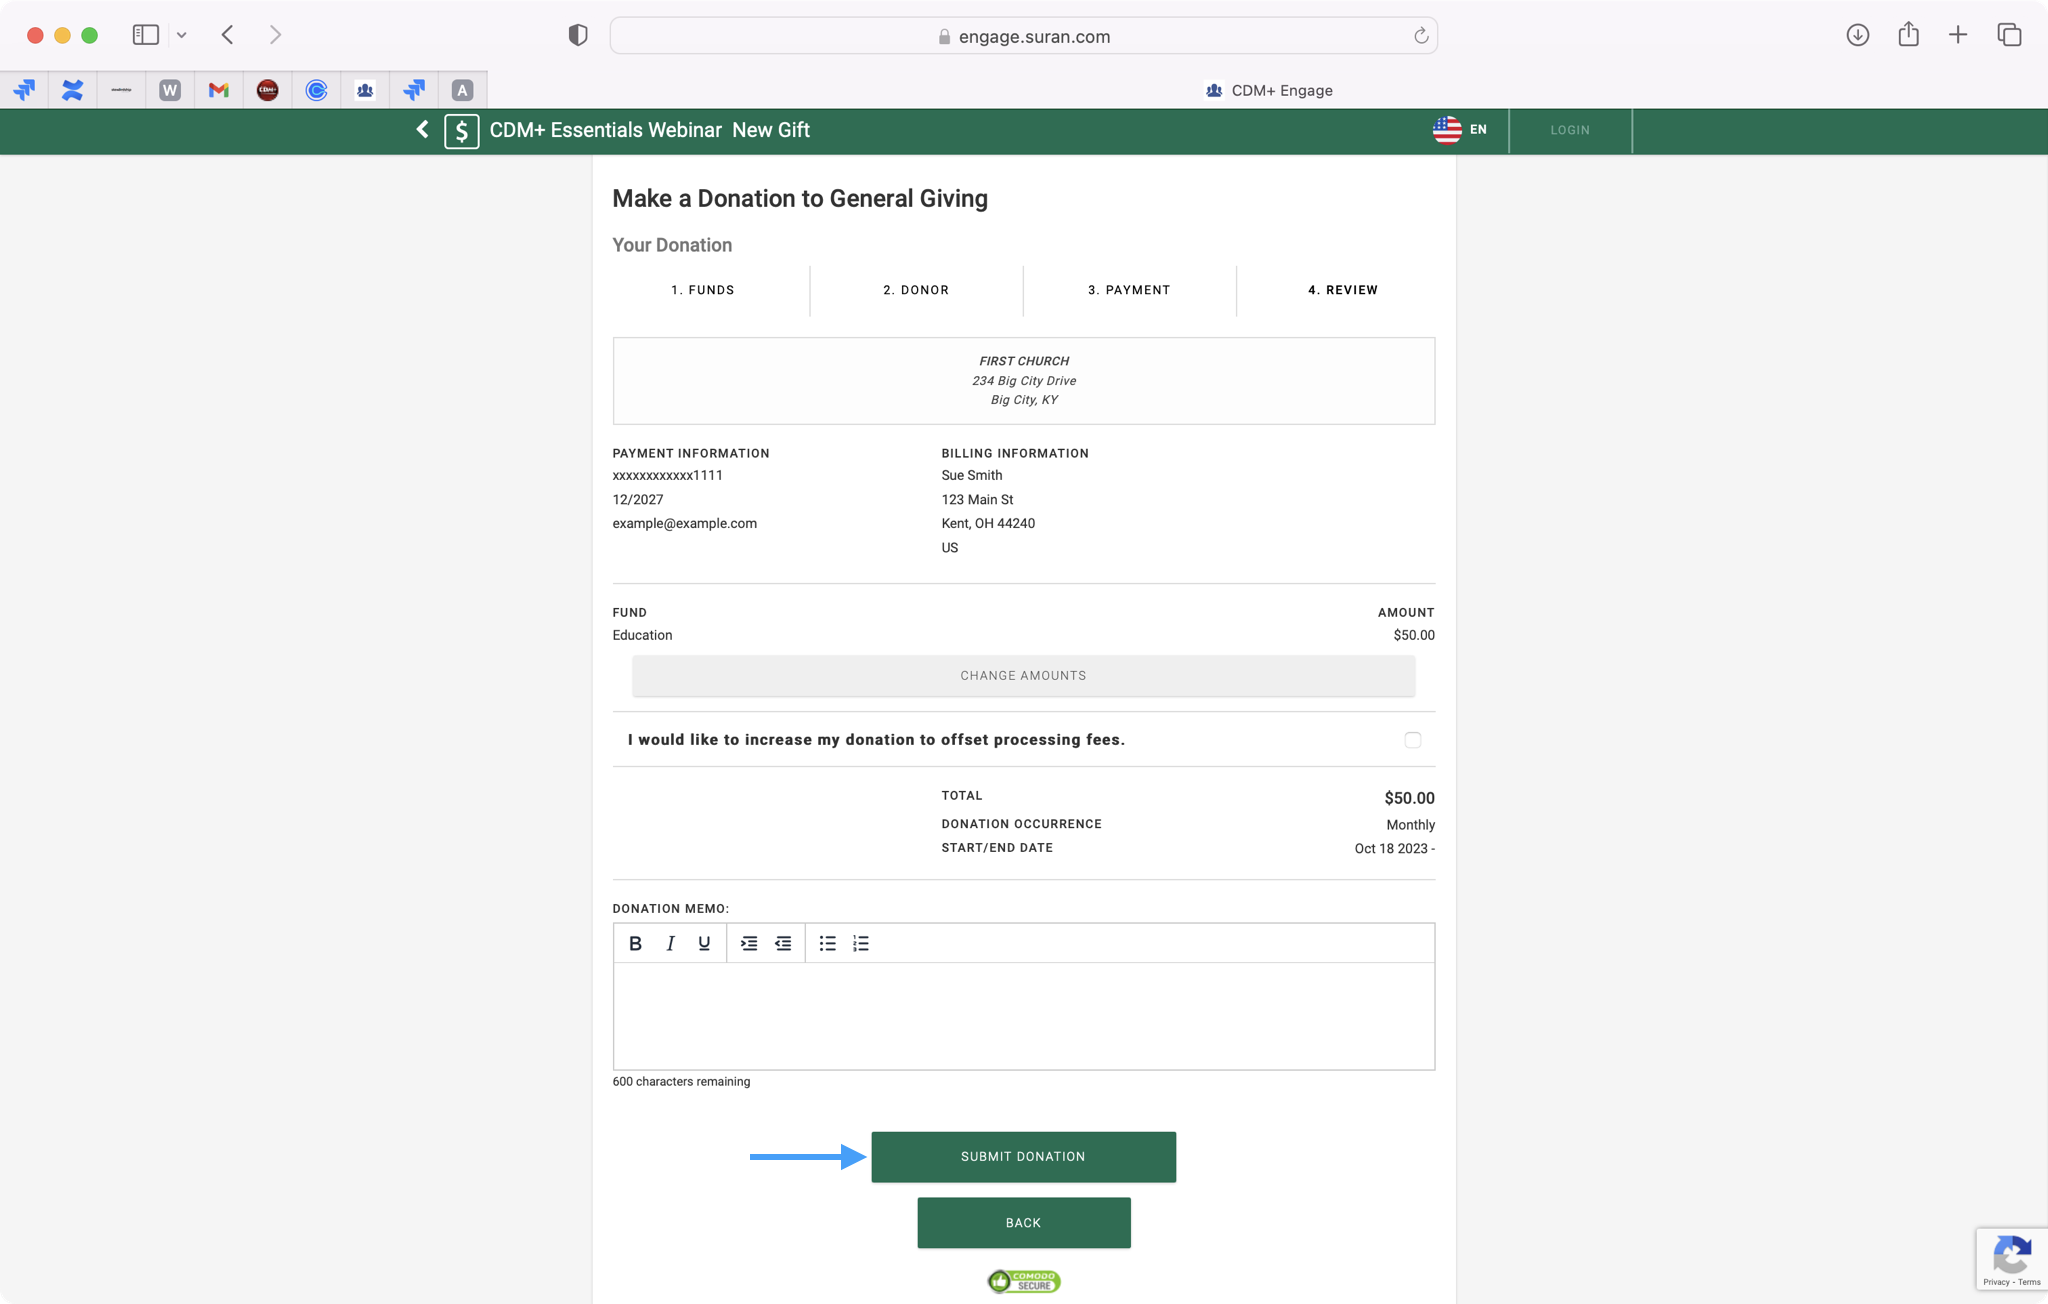The height and width of the screenshot is (1304, 2048).
Task: Switch to the 3. Payment step
Action: pyautogui.click(x=1129, y=290)
